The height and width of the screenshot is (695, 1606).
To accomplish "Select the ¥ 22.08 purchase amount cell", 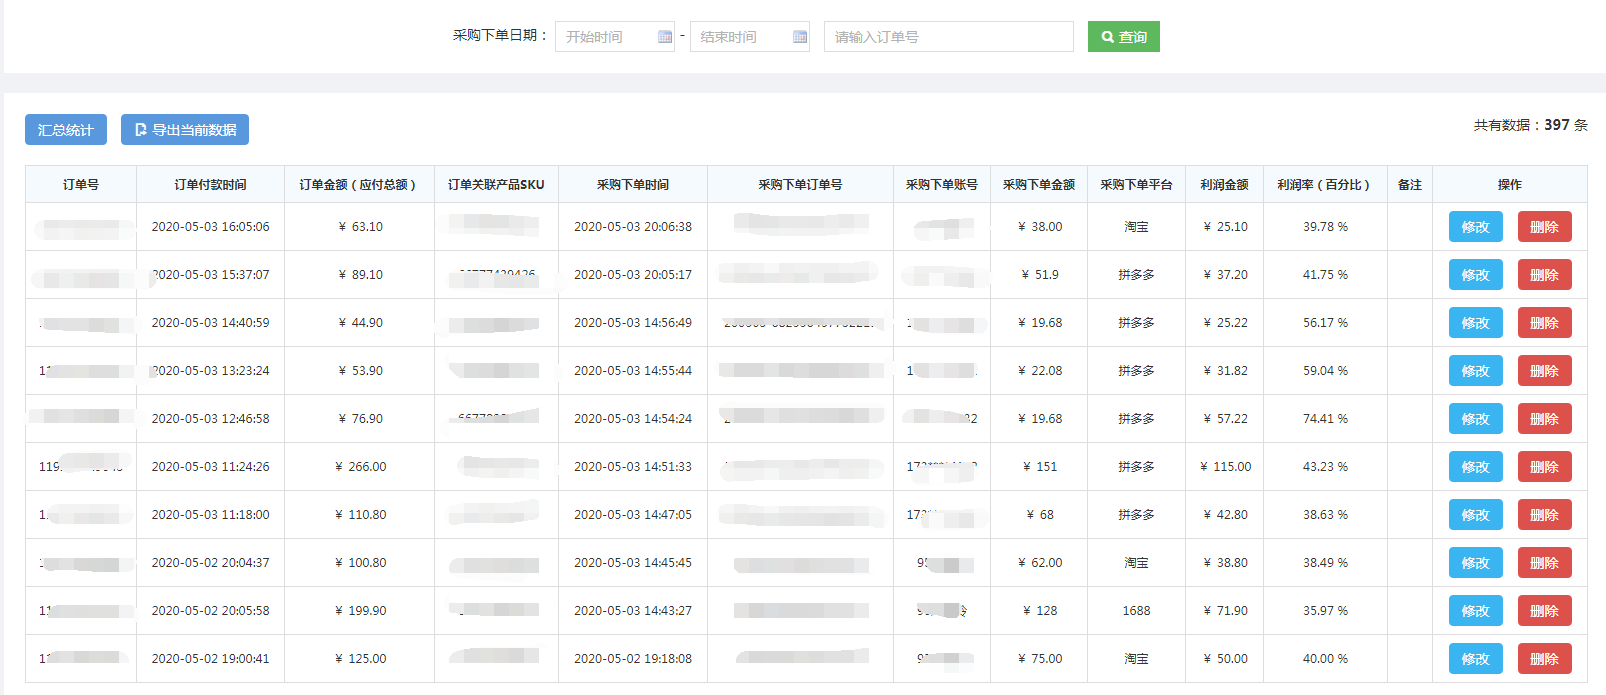I will coord(1039,371).
